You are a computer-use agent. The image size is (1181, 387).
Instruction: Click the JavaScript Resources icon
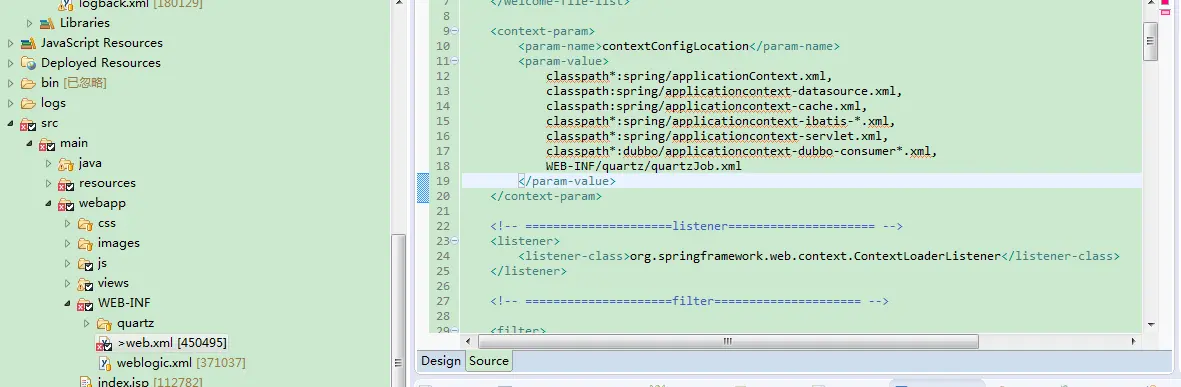29,43
